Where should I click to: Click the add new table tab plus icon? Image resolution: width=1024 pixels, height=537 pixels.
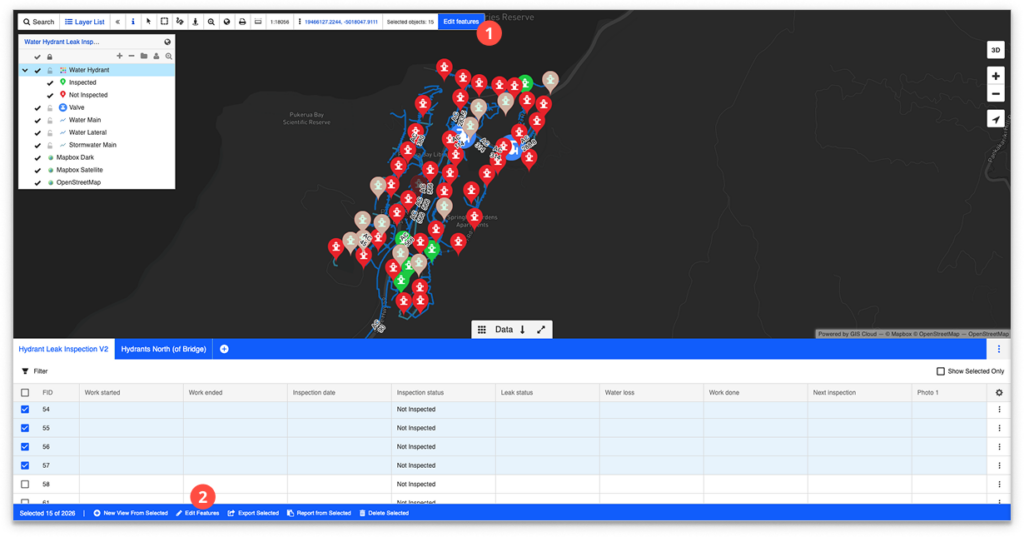224,349
